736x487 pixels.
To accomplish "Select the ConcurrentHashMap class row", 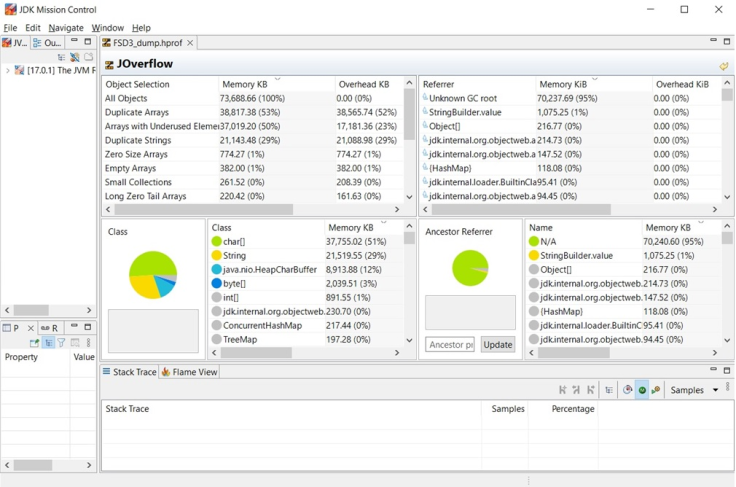I will click(306, 325).
